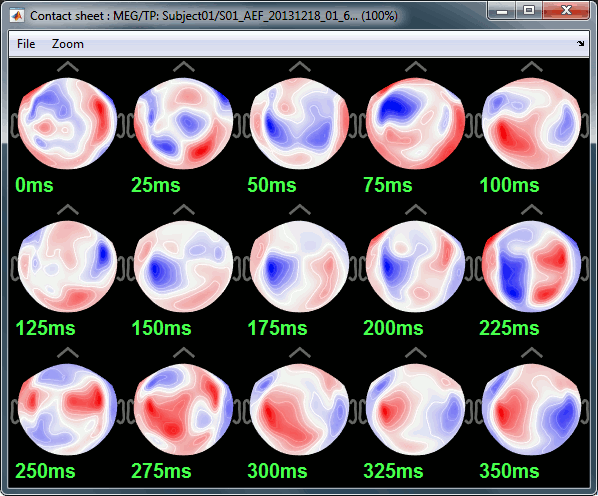Click the MATLAB icon in title bar
Viewport: 598px width, 496px height.
pyautogui.click(x=17, y=16)
